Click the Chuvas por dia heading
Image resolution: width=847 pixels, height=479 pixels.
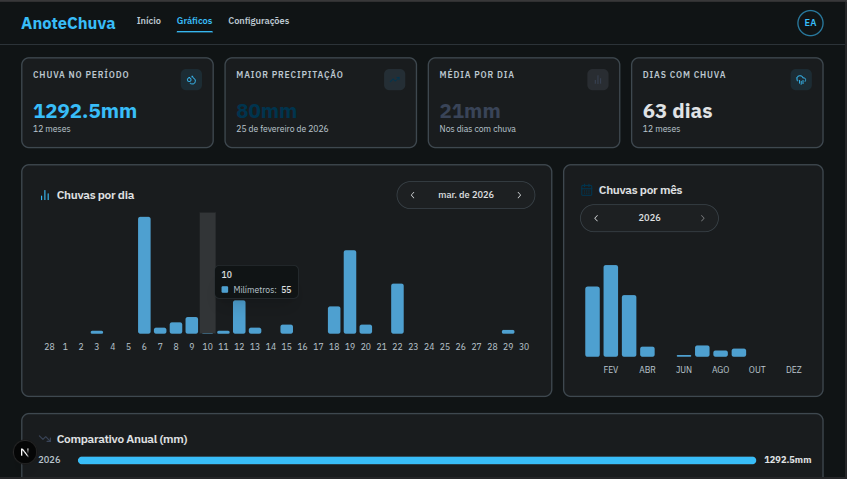(96, 195)
